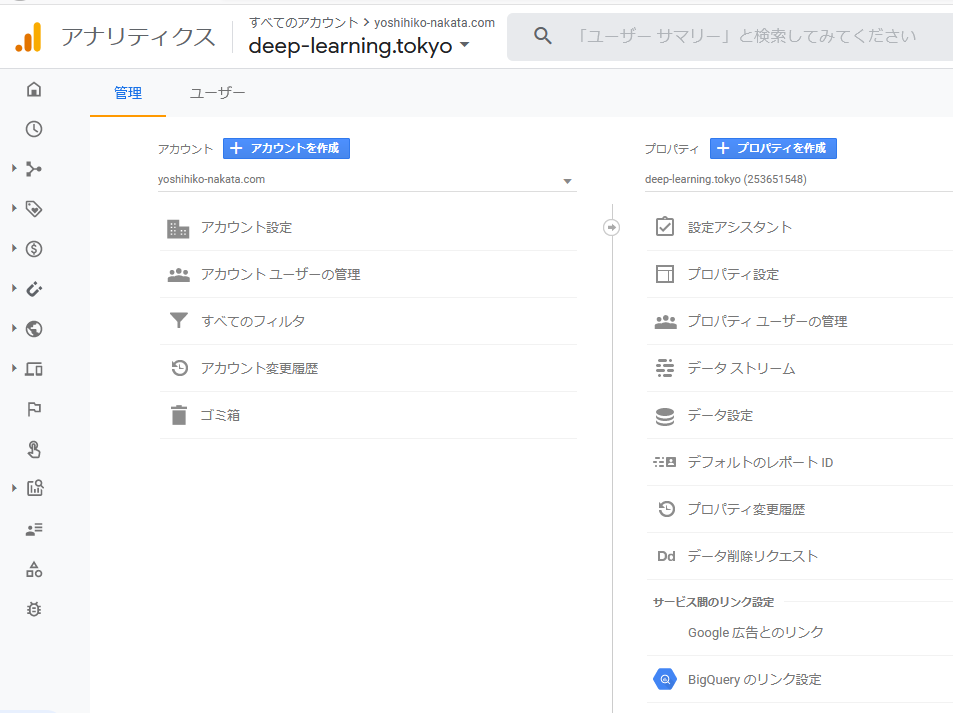Viewport: 953px width, 713px height.
Task: Click the people icon for アカウント ユーザーの管理
Action: 179,275
